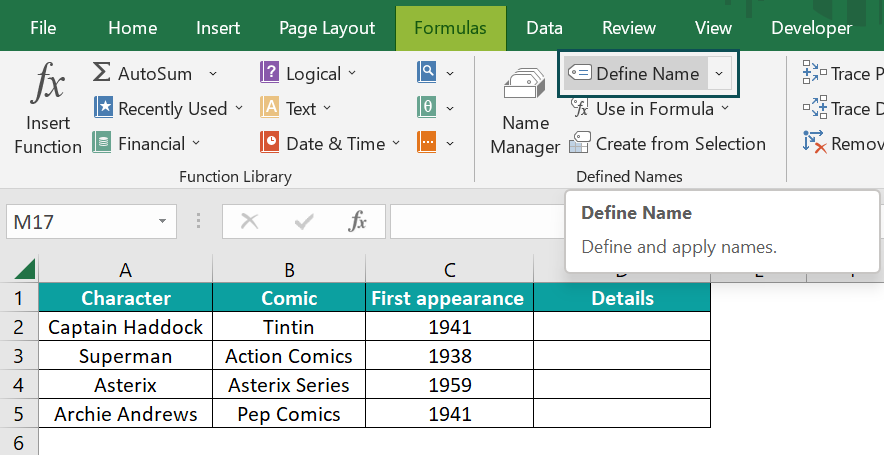Expand the Logical dropdown arrow
This screenshot has height=455, width=884.
352,73
